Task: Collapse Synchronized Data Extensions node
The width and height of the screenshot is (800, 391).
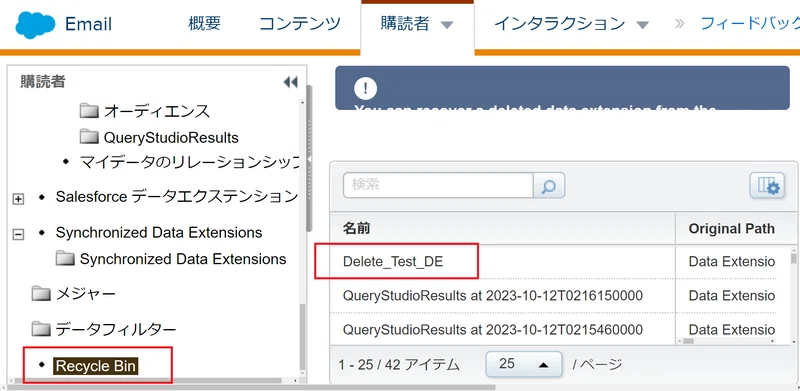Action: [x=18, y=234]
